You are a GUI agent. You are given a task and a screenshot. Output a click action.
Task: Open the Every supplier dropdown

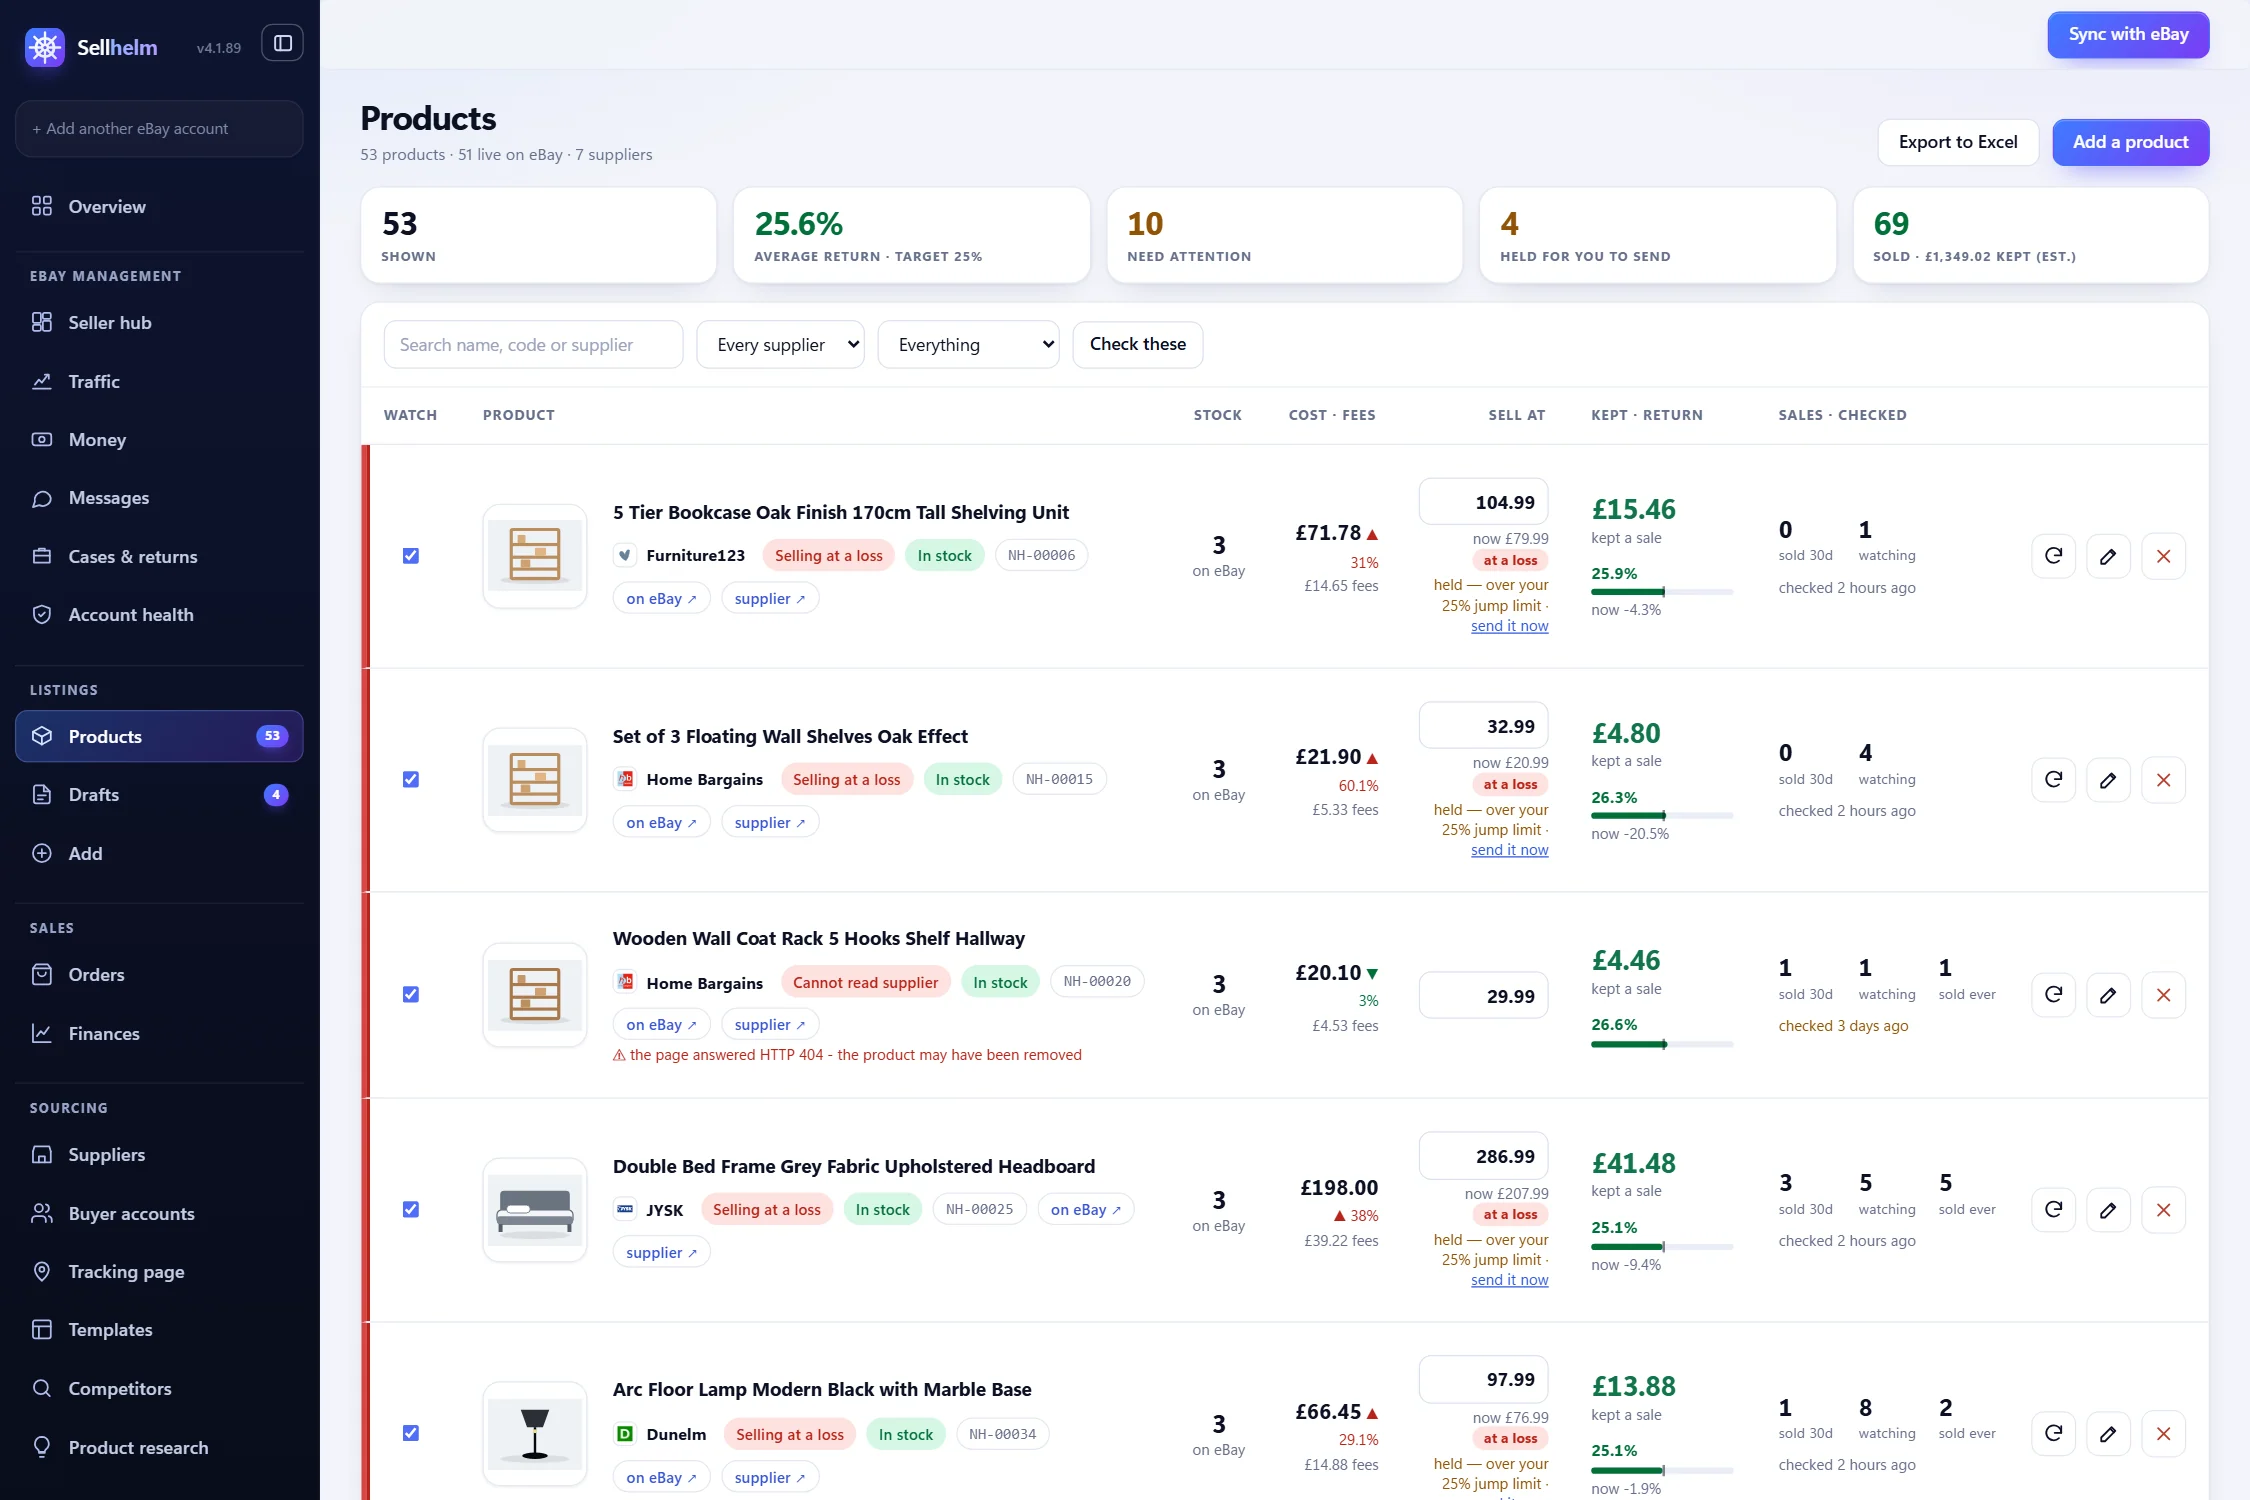point(780,345)
